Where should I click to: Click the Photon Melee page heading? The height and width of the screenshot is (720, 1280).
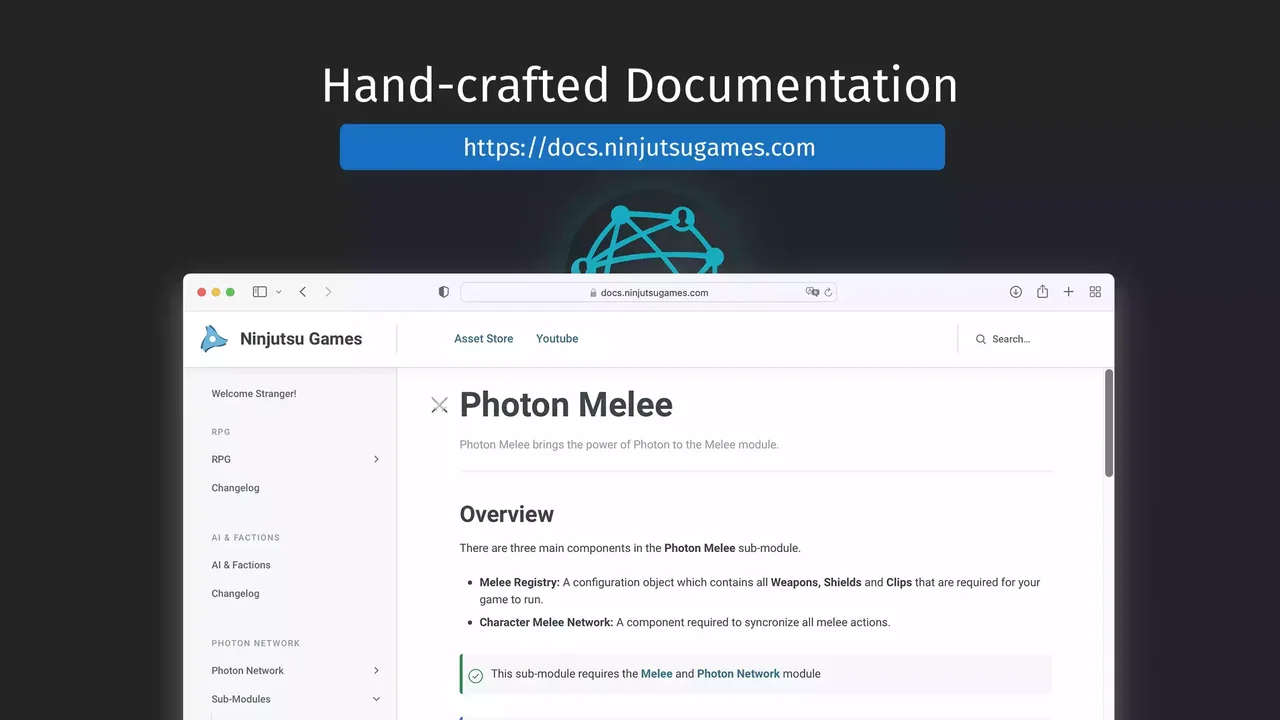566,405
